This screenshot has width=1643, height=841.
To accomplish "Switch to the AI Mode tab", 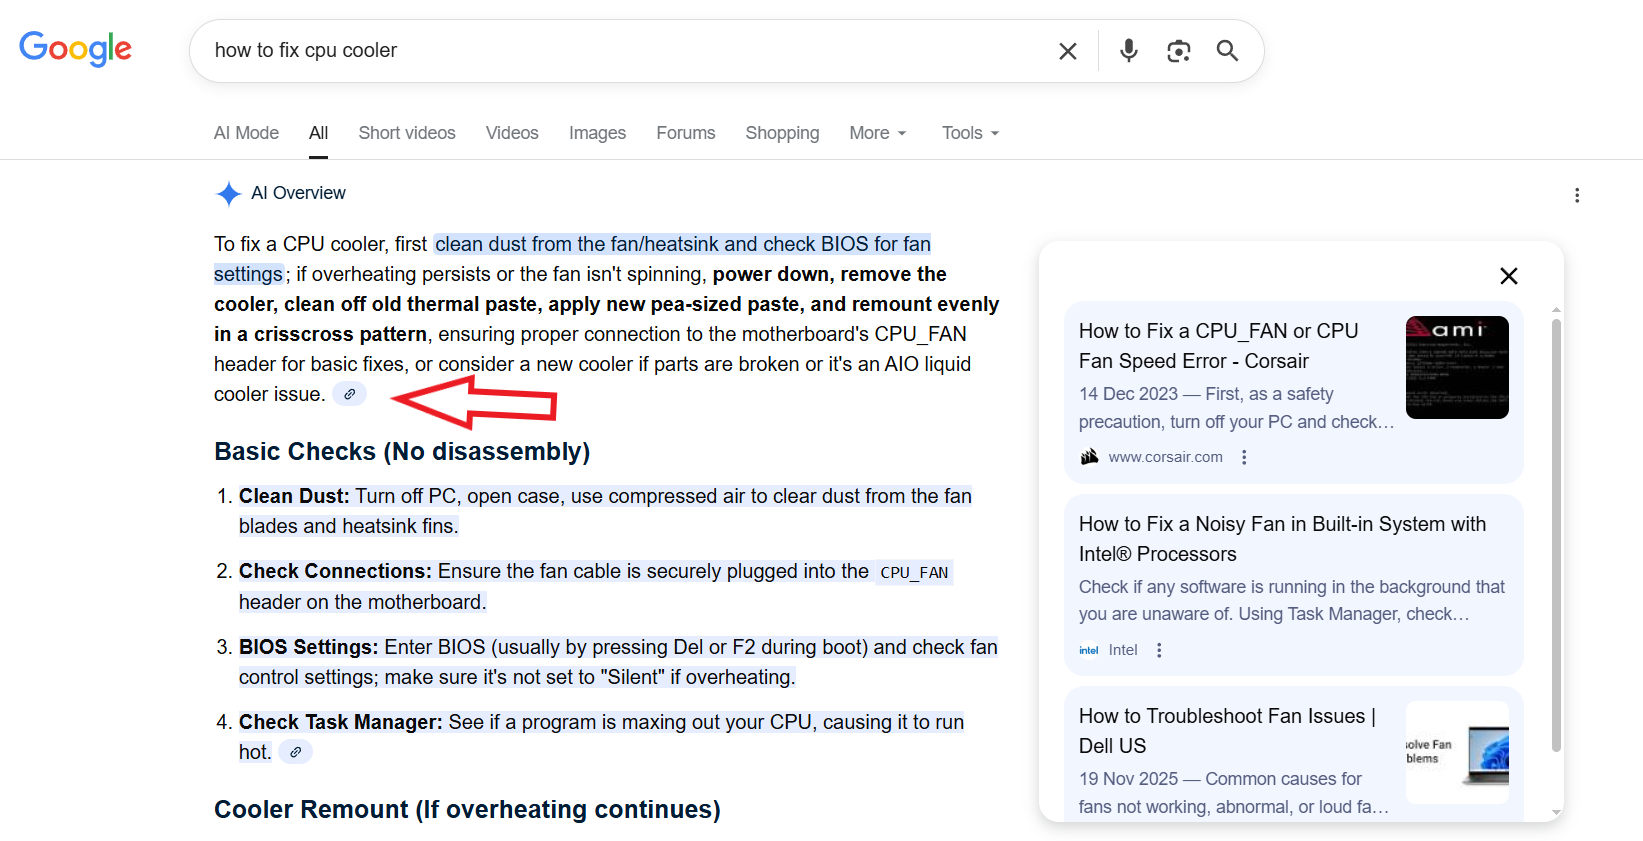I will coord(246,133).
